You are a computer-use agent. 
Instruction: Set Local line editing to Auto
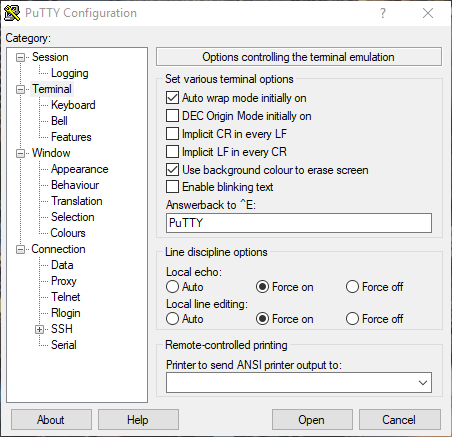(x=172, y=319)
